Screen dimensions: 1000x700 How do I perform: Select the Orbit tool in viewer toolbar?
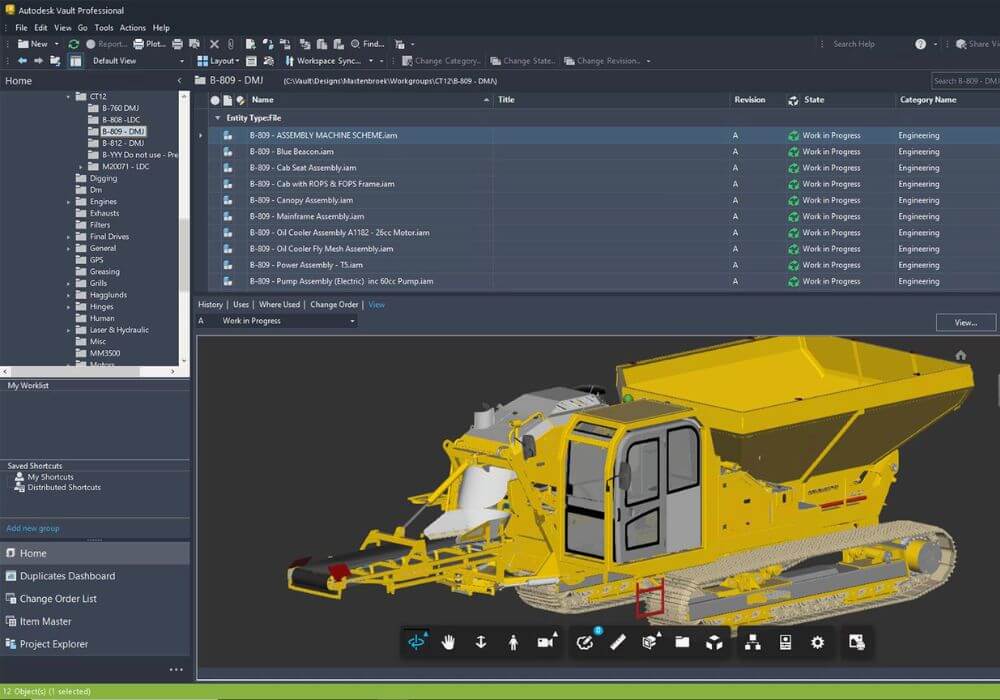417,642
